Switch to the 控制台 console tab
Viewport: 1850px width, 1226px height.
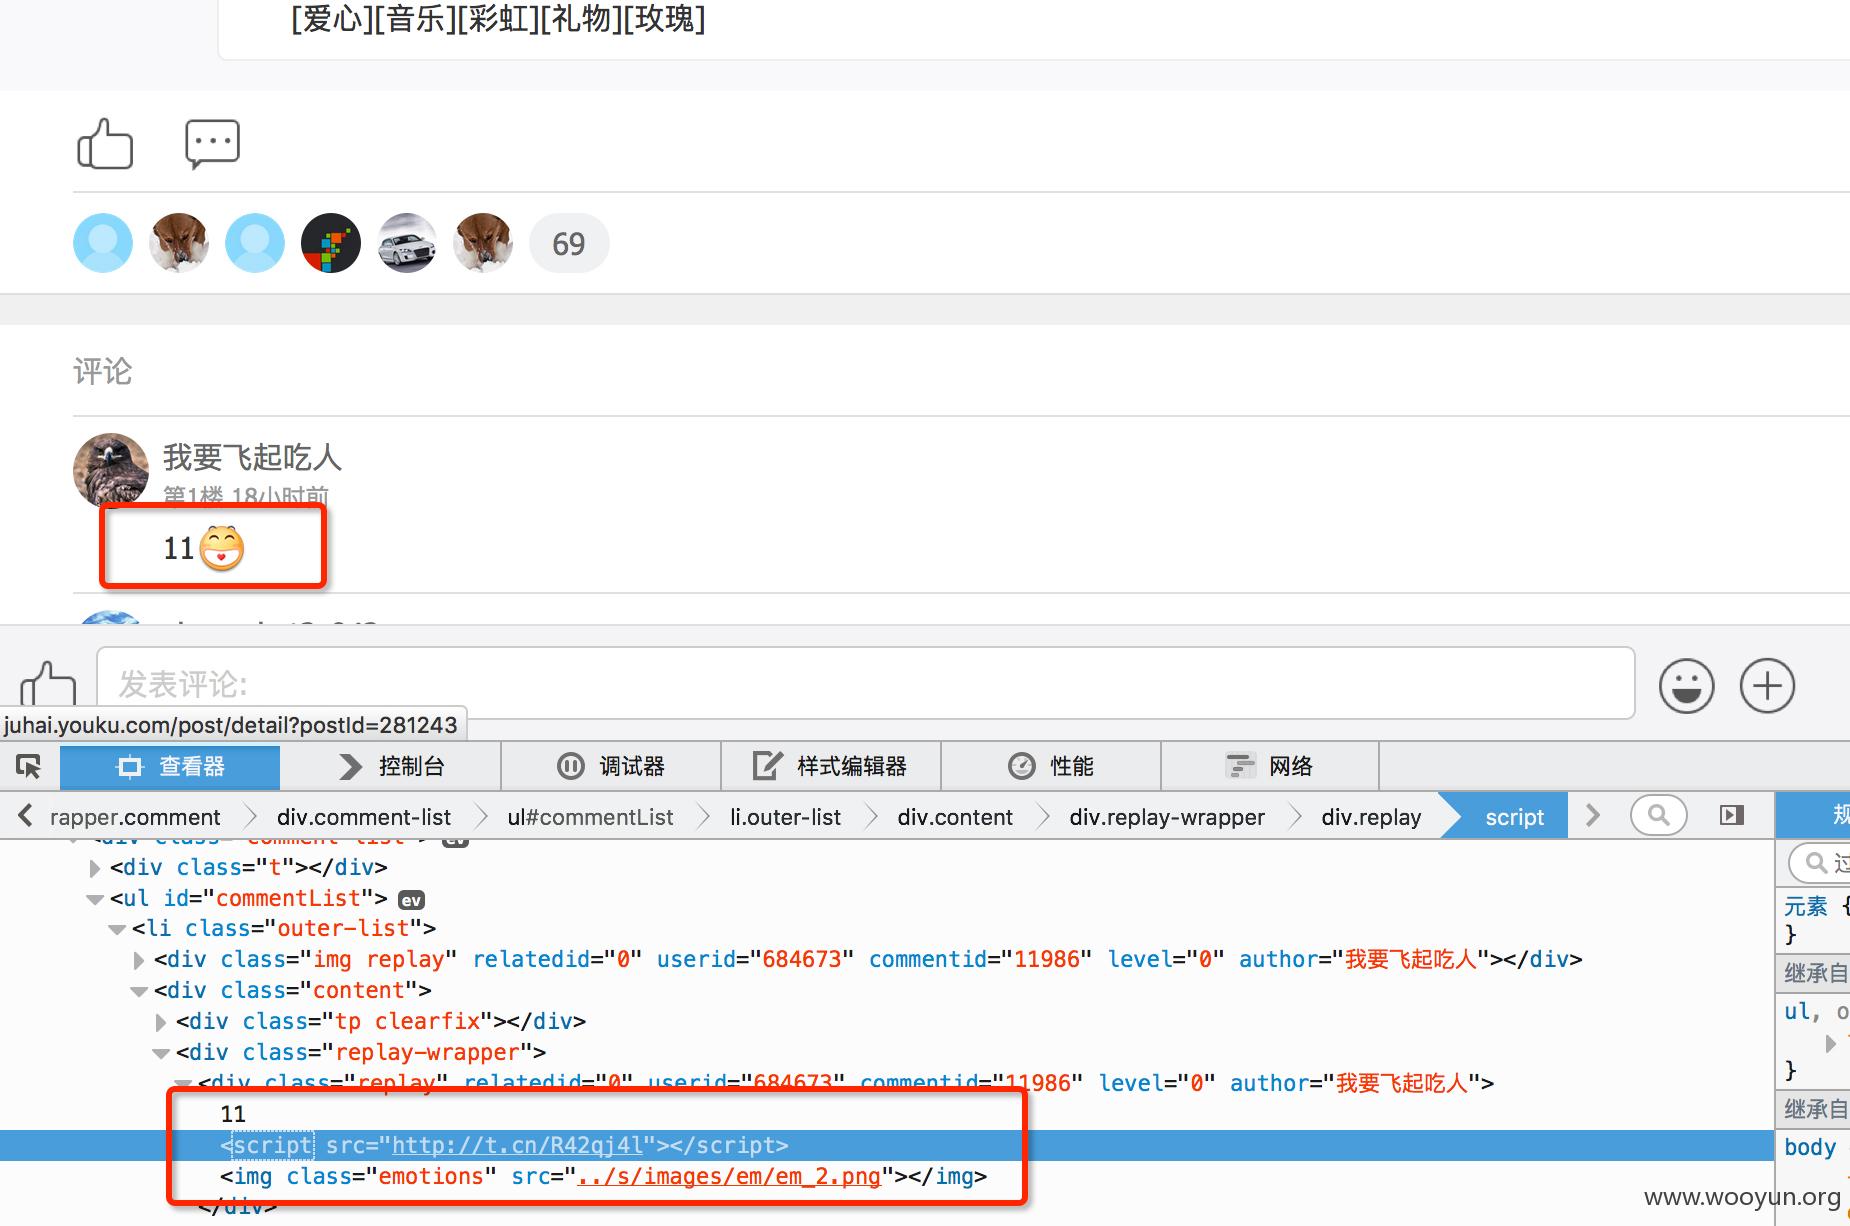(x=391, y=767)
